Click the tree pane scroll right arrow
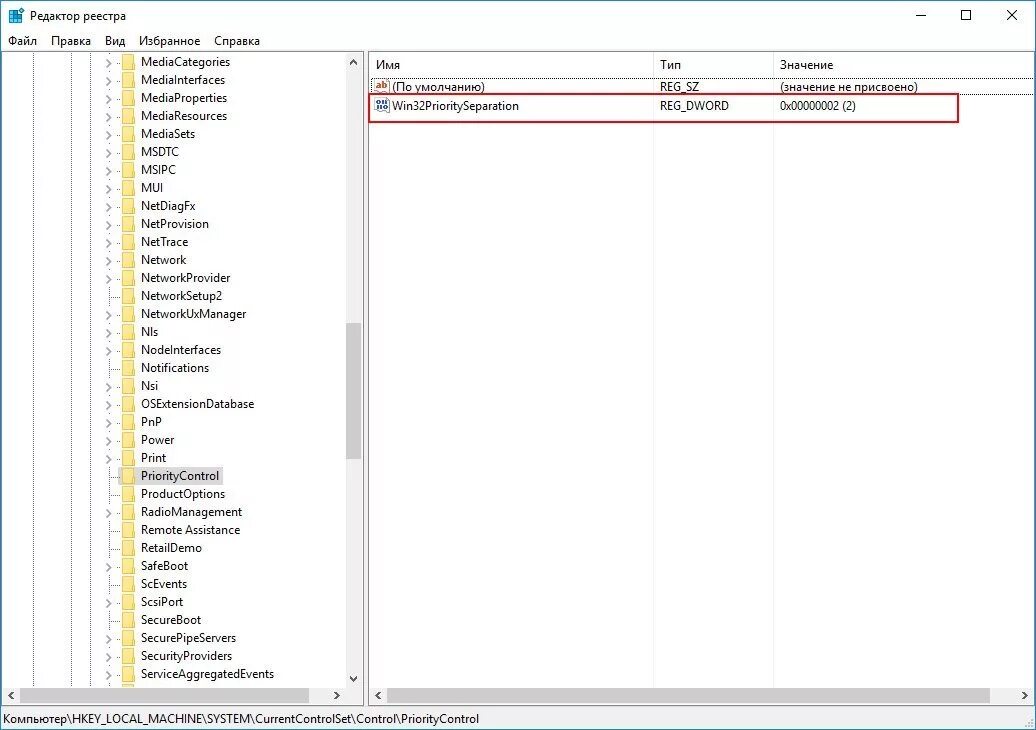Image resolution: width=1036 pixels, height=730 pixels. pos(337,695)
